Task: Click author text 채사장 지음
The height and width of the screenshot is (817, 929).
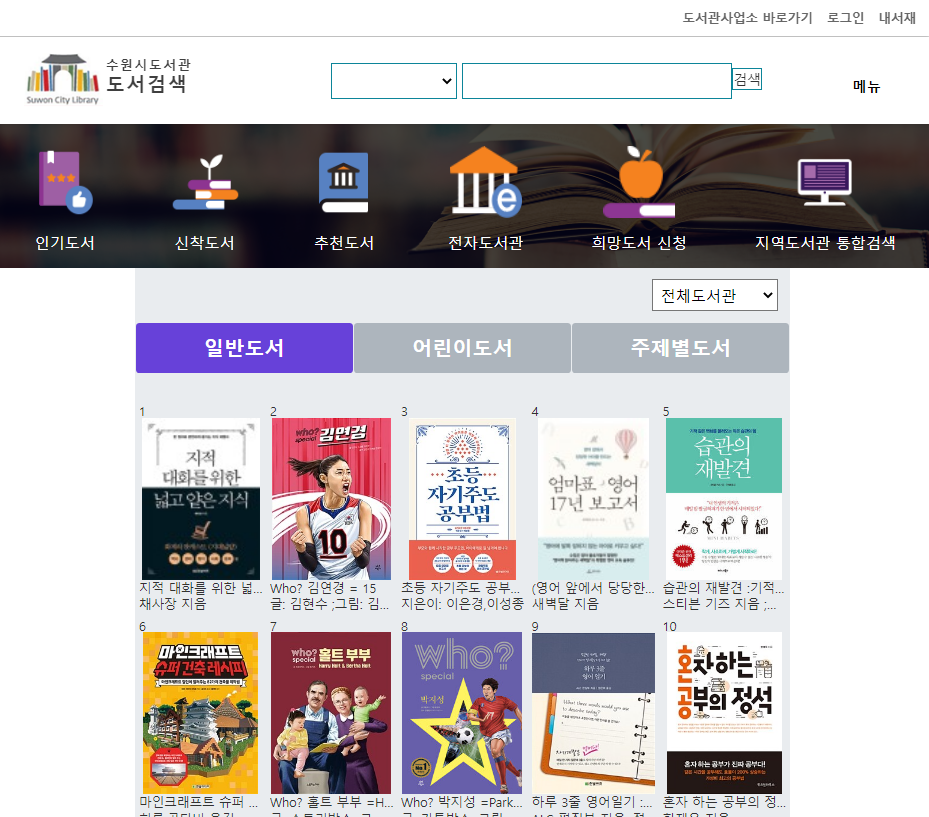Action: point(172,604)
